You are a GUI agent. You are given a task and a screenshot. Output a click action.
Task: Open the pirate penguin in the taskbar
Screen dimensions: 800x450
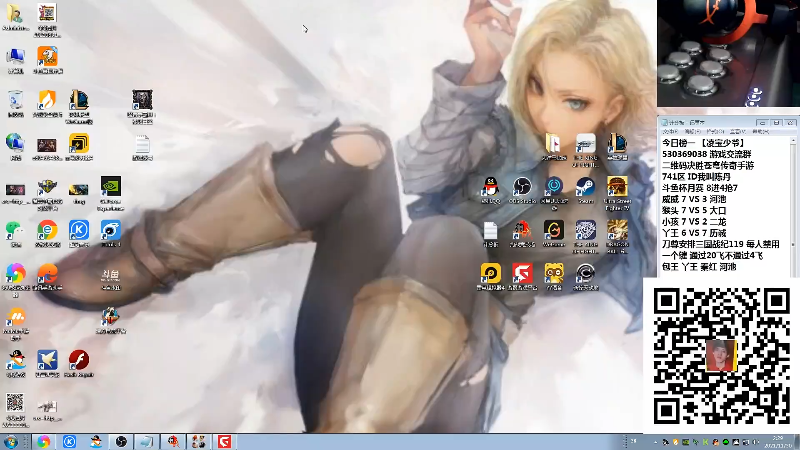[95, 442]
